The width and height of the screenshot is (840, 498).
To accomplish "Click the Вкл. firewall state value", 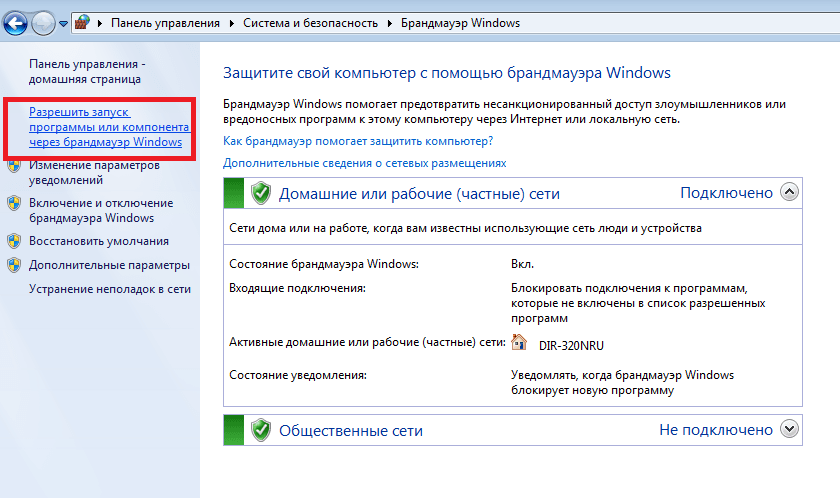I will point(522,264).
